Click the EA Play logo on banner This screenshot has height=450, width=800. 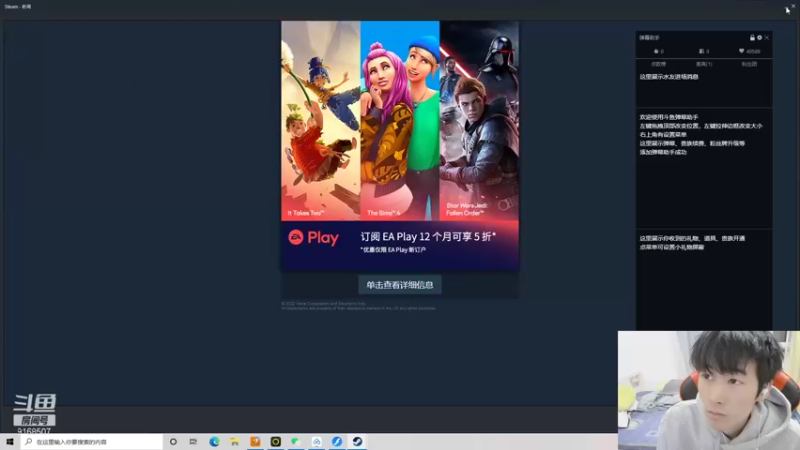(313, 238)
